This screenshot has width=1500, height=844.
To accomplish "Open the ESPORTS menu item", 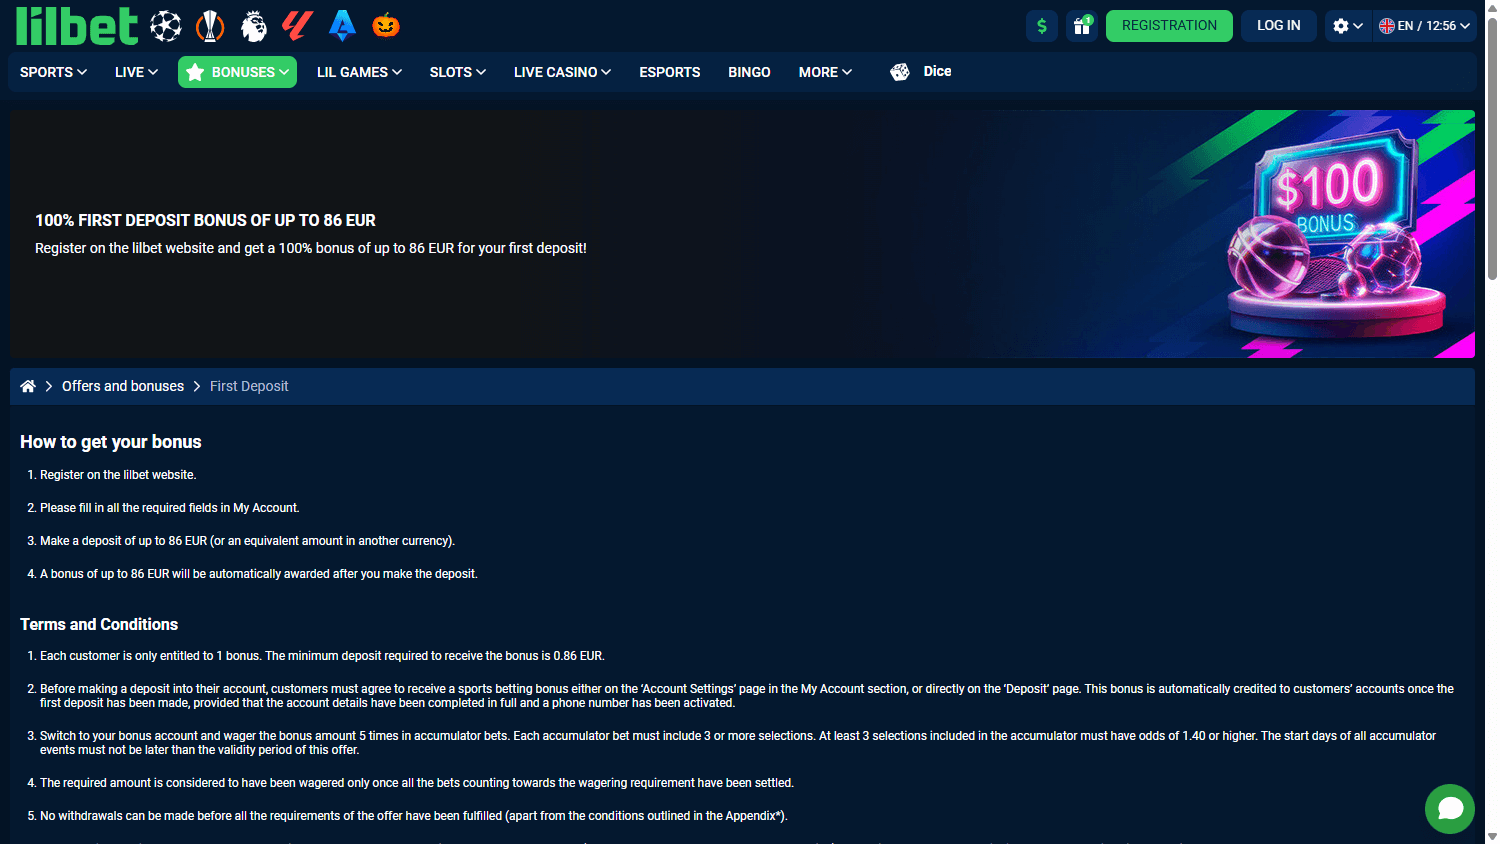I will coord(670,72).
